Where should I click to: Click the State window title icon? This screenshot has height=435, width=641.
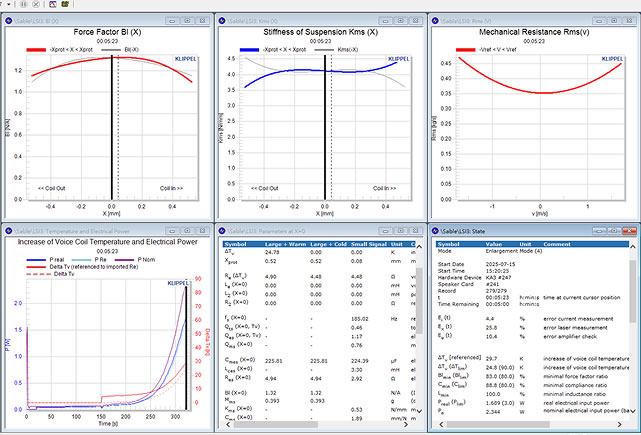tap(436, 229)
